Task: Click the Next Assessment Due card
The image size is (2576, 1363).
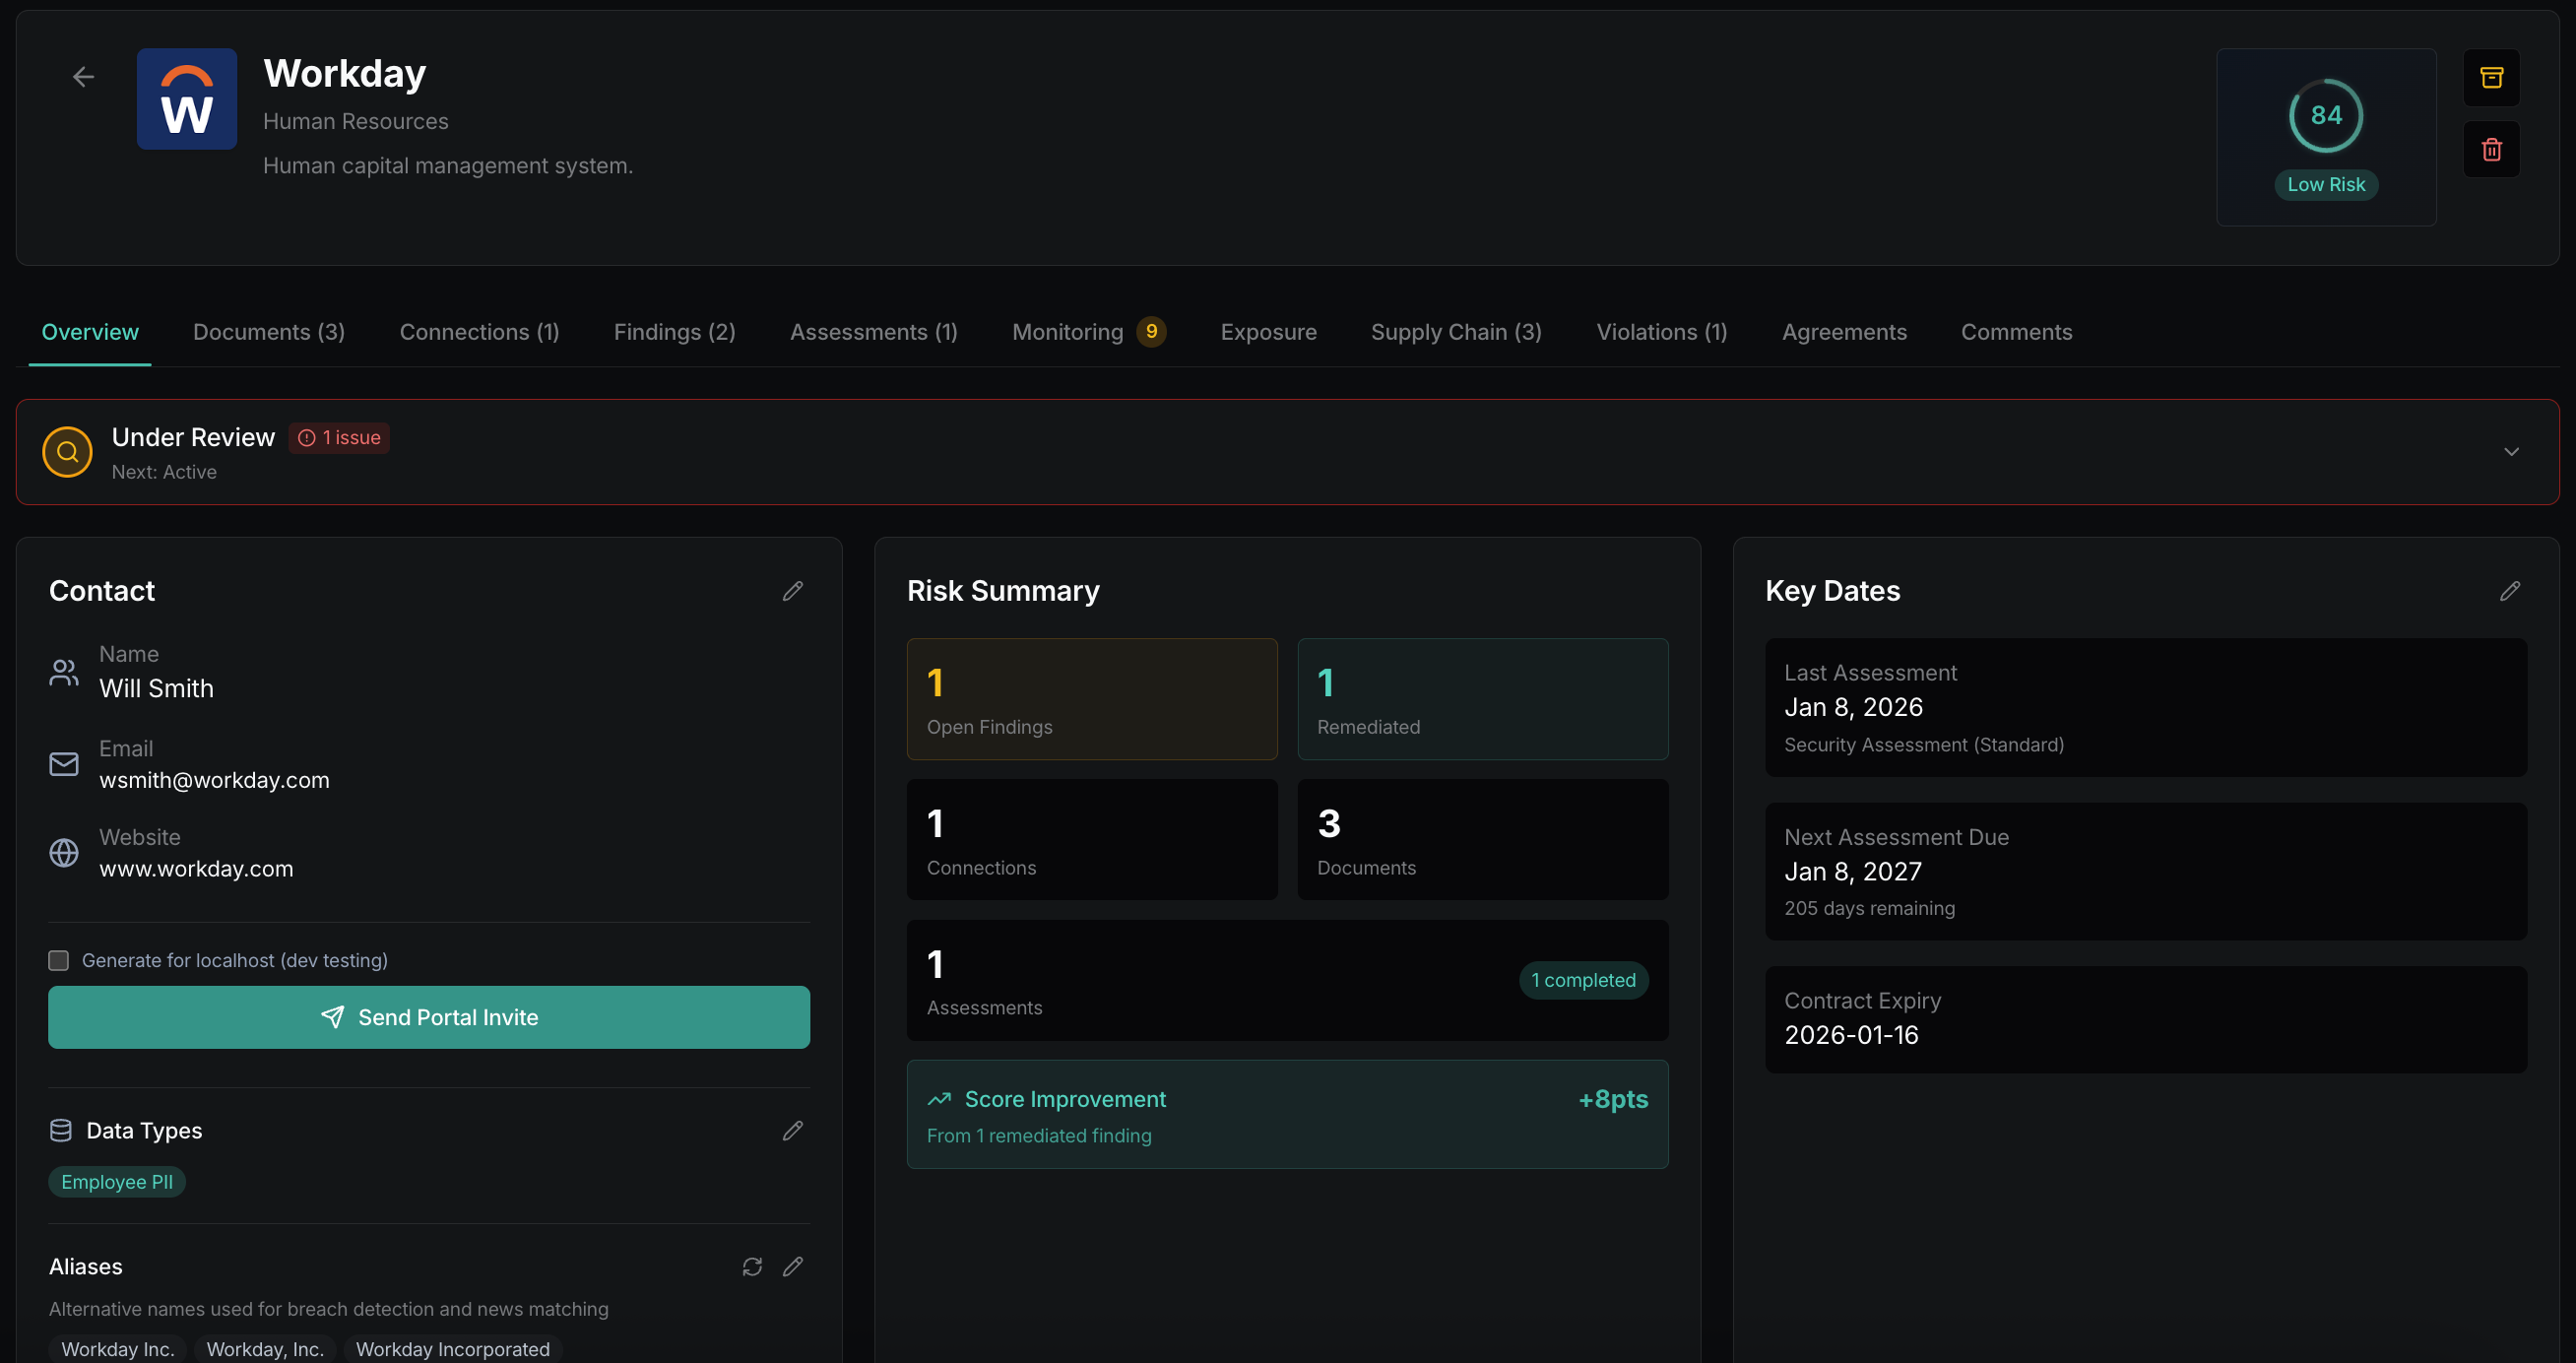Action: pos(2146,871)
